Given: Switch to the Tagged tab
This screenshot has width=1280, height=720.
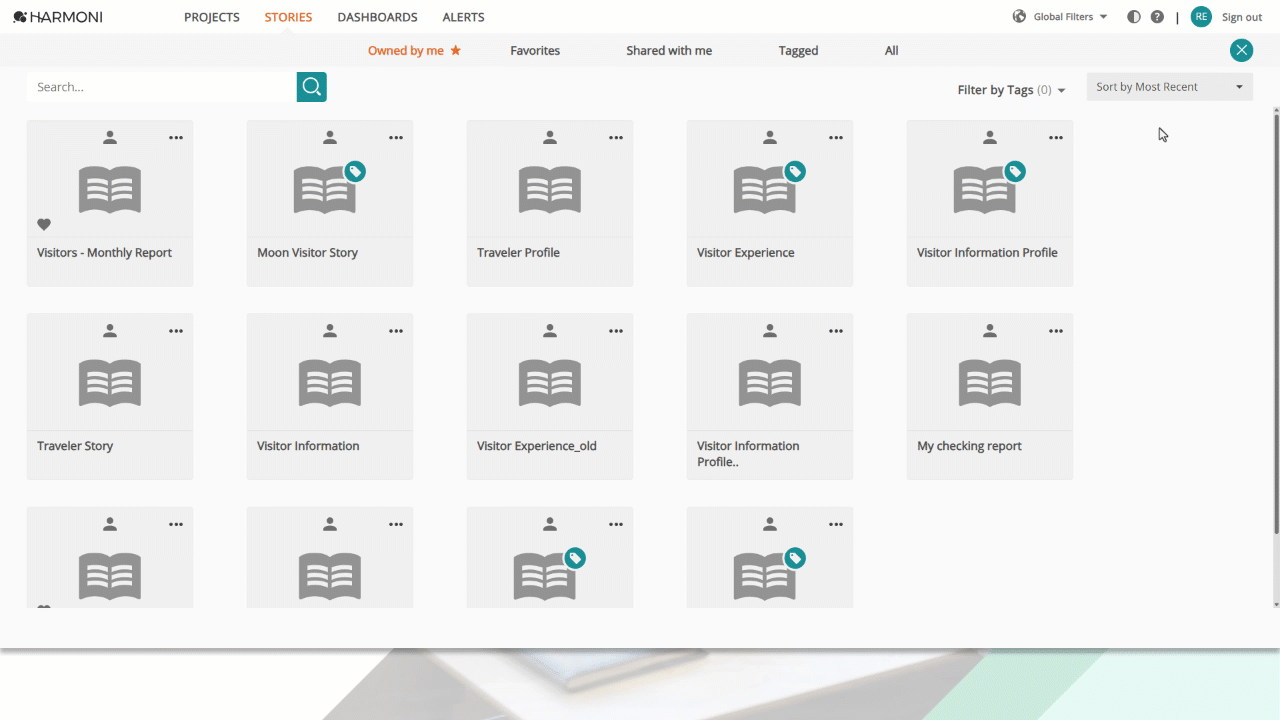Looking at the screenshot, I should click(799, 51).
